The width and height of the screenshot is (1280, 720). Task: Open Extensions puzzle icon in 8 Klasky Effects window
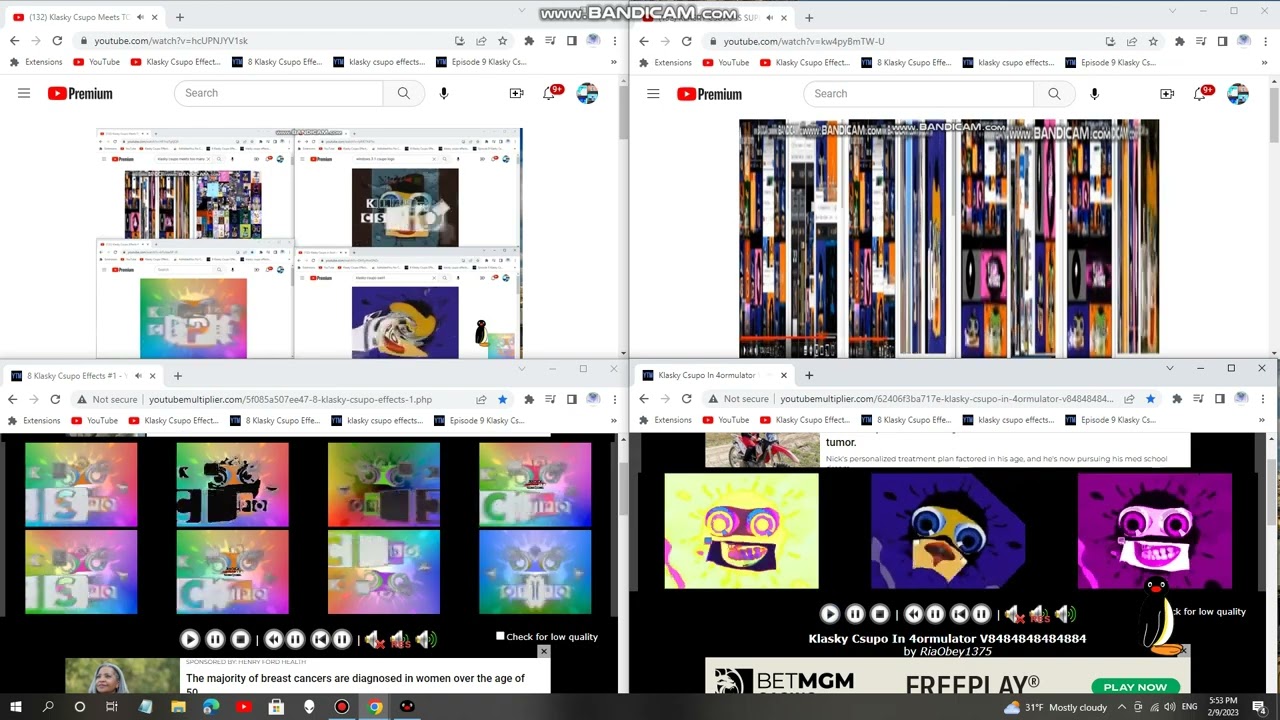coord(528,399)
